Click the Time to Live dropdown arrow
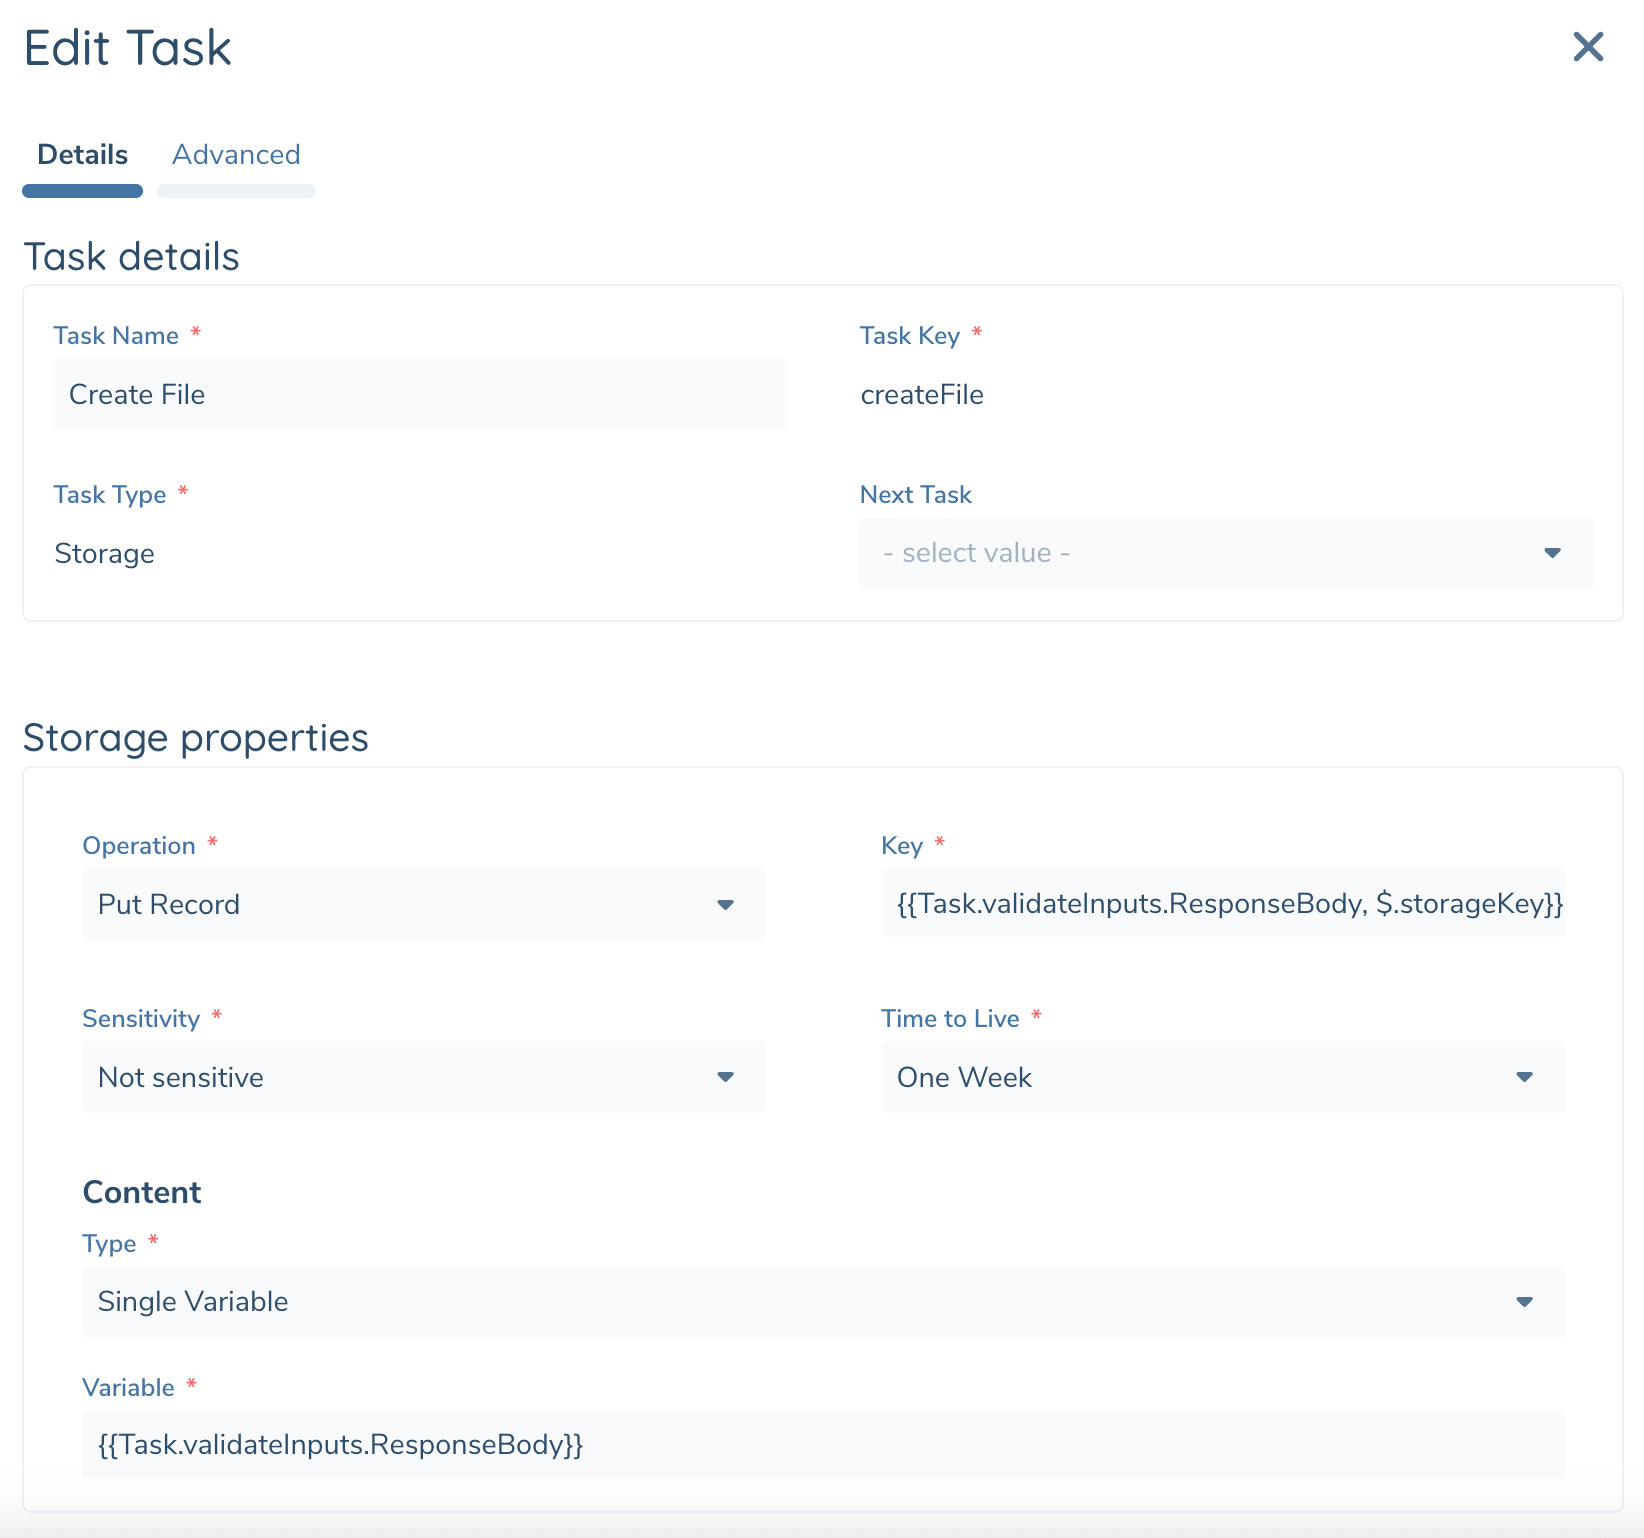 click(1524, 1078)
